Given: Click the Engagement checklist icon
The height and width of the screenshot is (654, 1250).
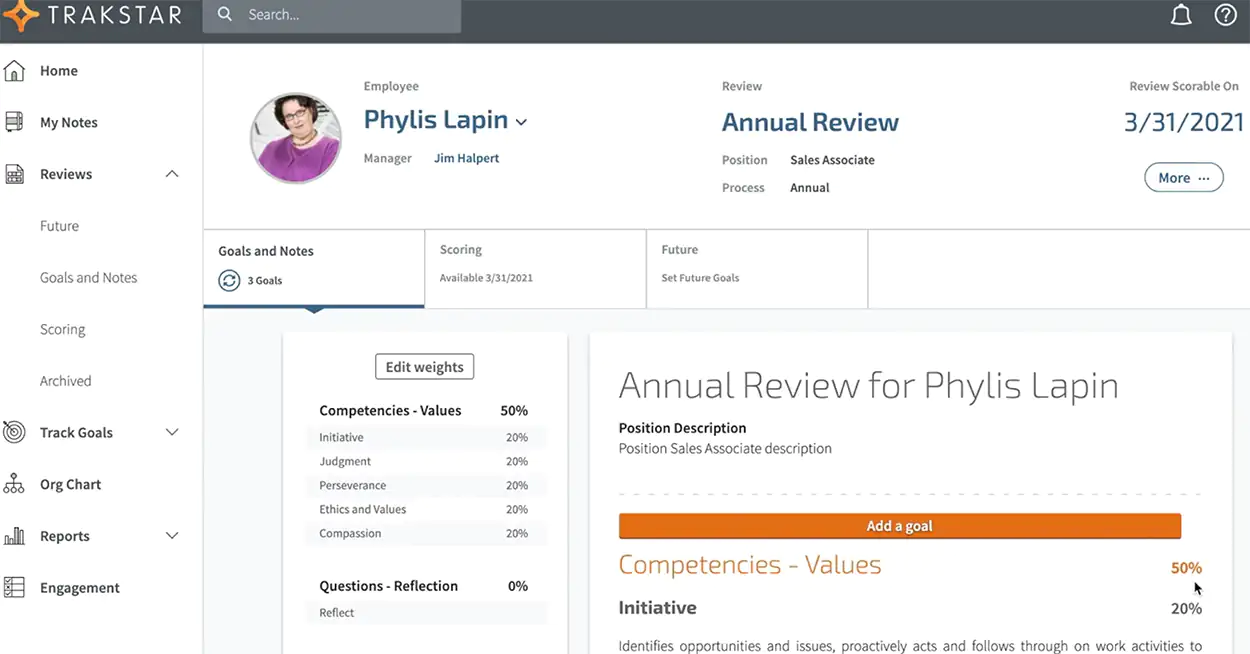Looking at the screenshot, I should (x=14, y=588).
